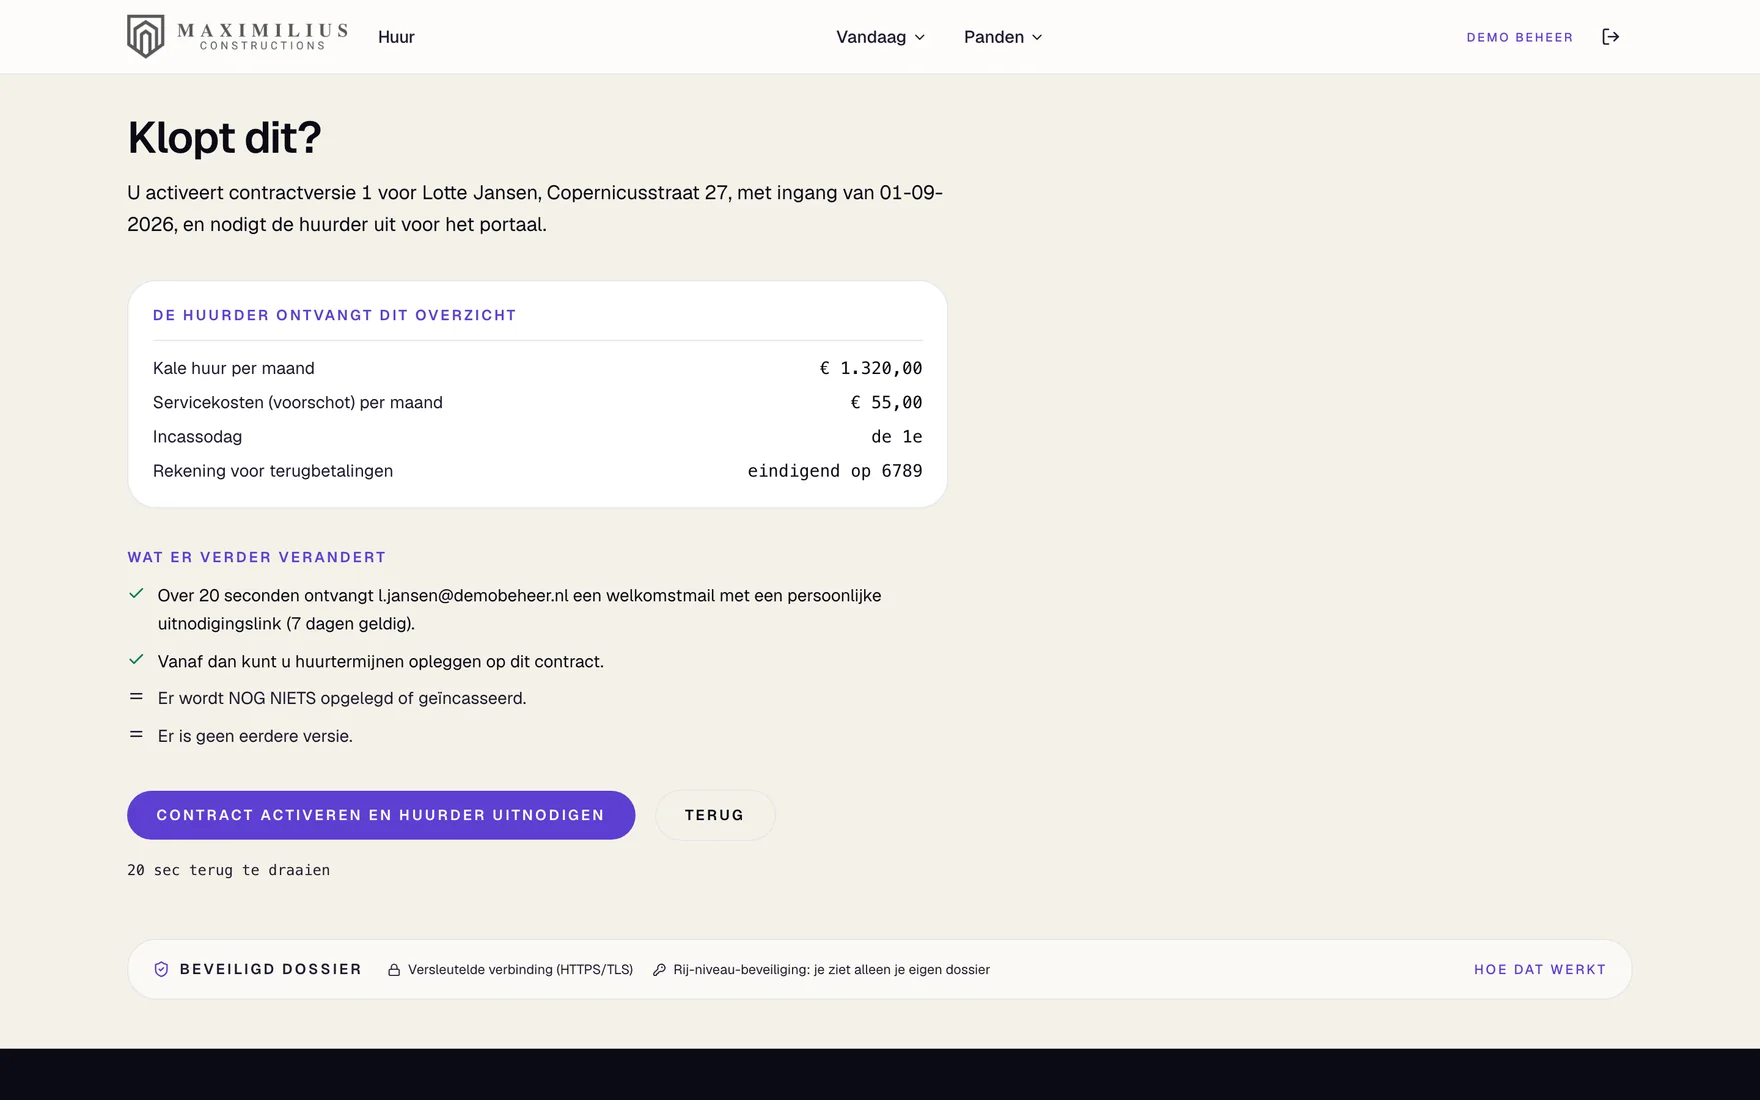Image resolution: width=1760 pixels, height=1100 pixels.
Task: Go back with the Terug button
Action: click(x=715, y=815)
